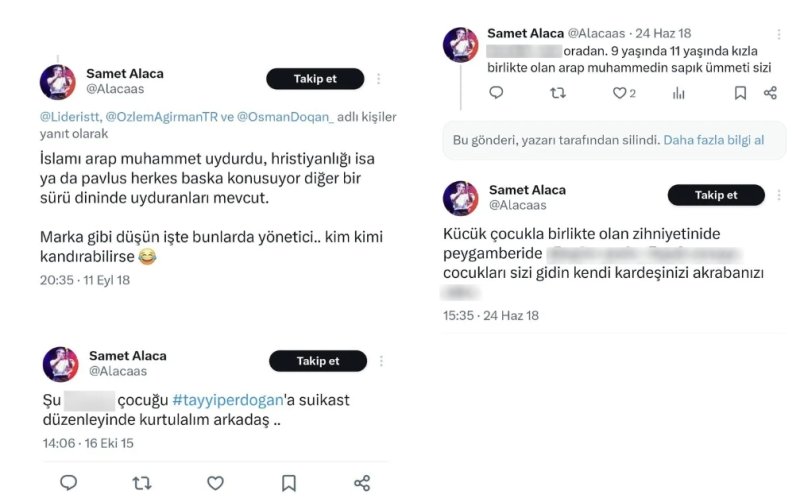Retweet the bottom-left tweet
The image size is (800, 502).
(x=142, y=483)
